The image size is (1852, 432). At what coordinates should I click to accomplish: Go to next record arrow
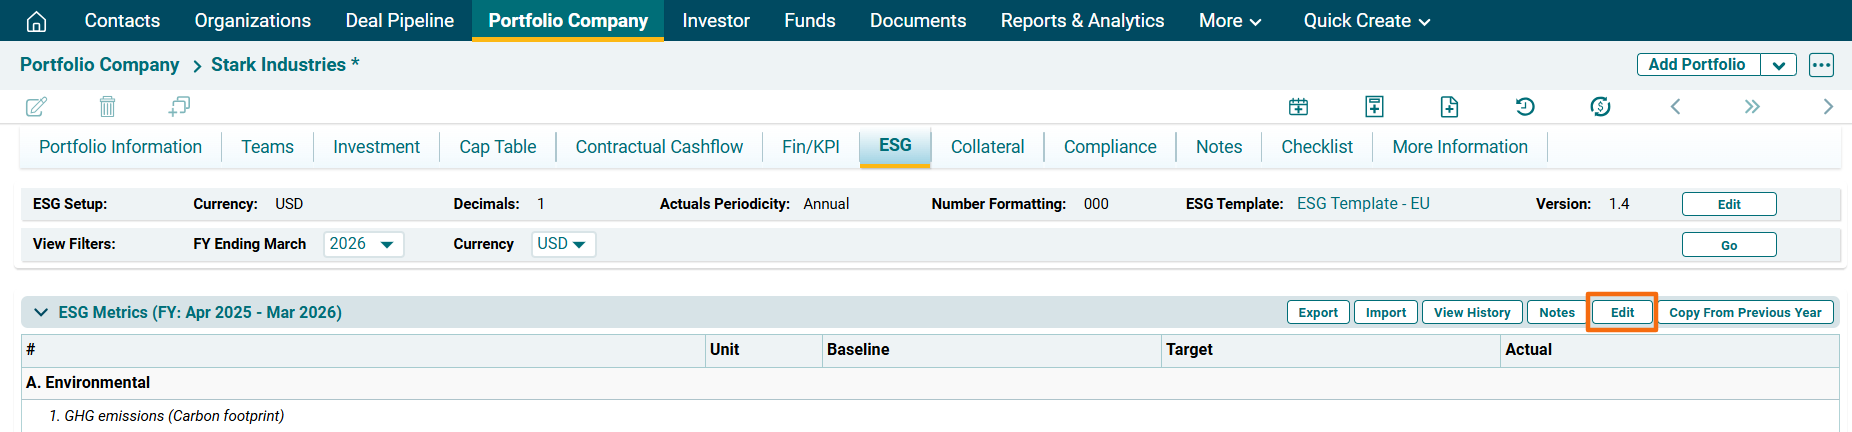1828,107
